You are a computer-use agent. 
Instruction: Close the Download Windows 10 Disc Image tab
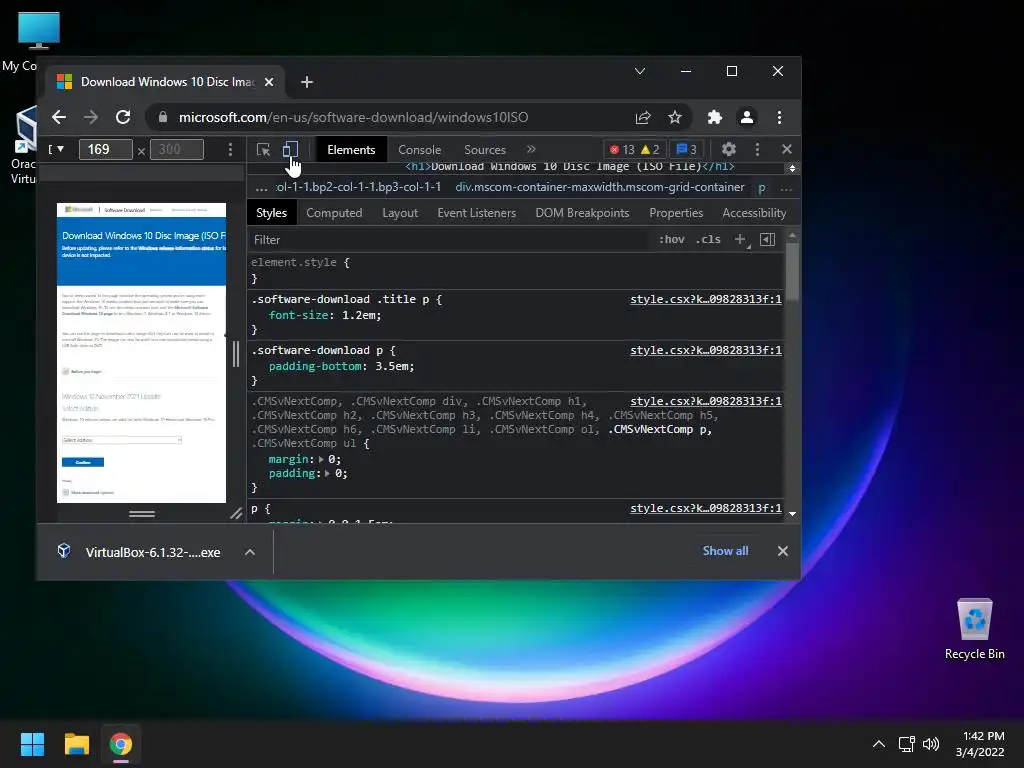click(269, 82)
